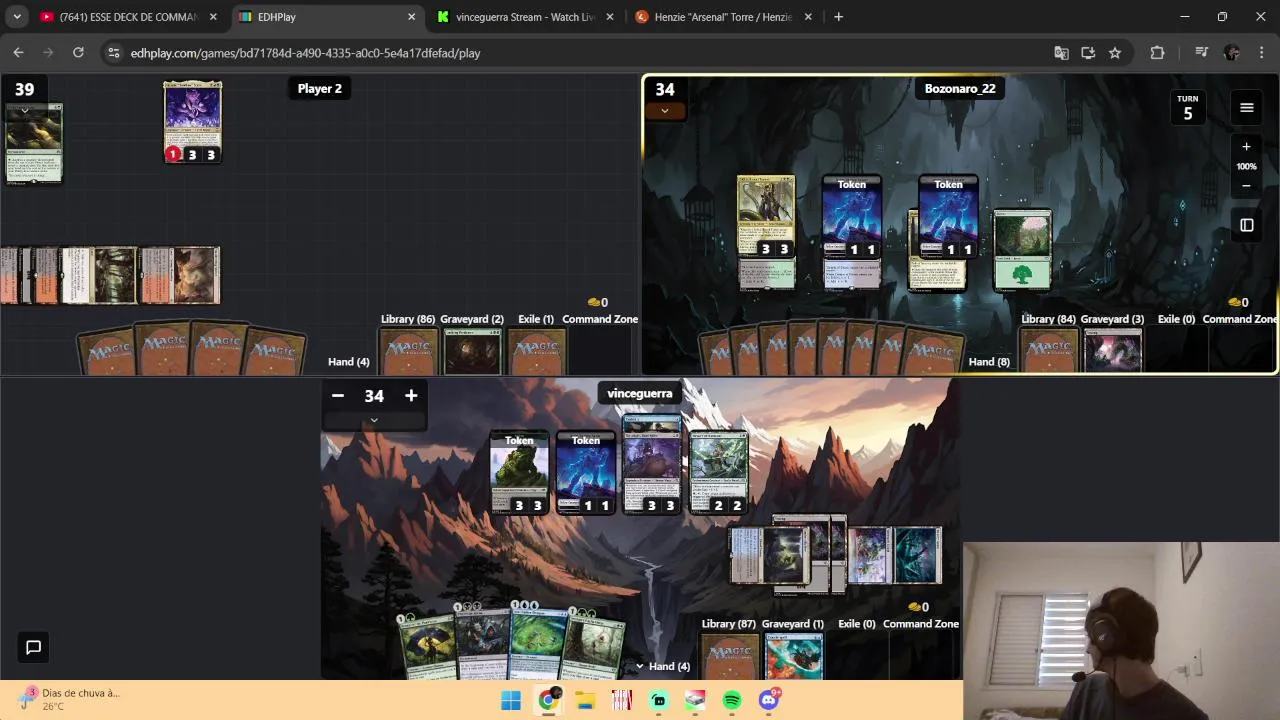Viewport: 1280px width, 720px height.
Task: Select Bozonaro_22's first blue 1/1 token
Action: click(x=852, y=217)
